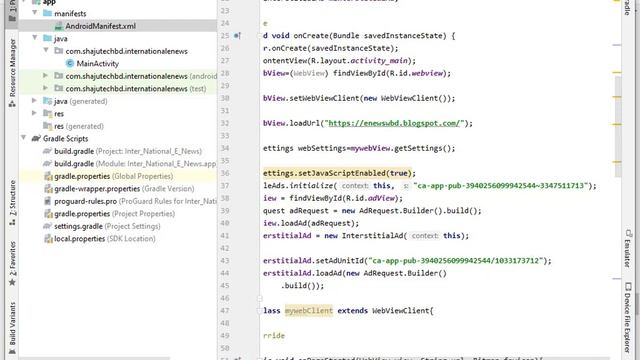Click the MainActivity class icon
The height and width of the screenshot is (360, 640).
(70, 63)
